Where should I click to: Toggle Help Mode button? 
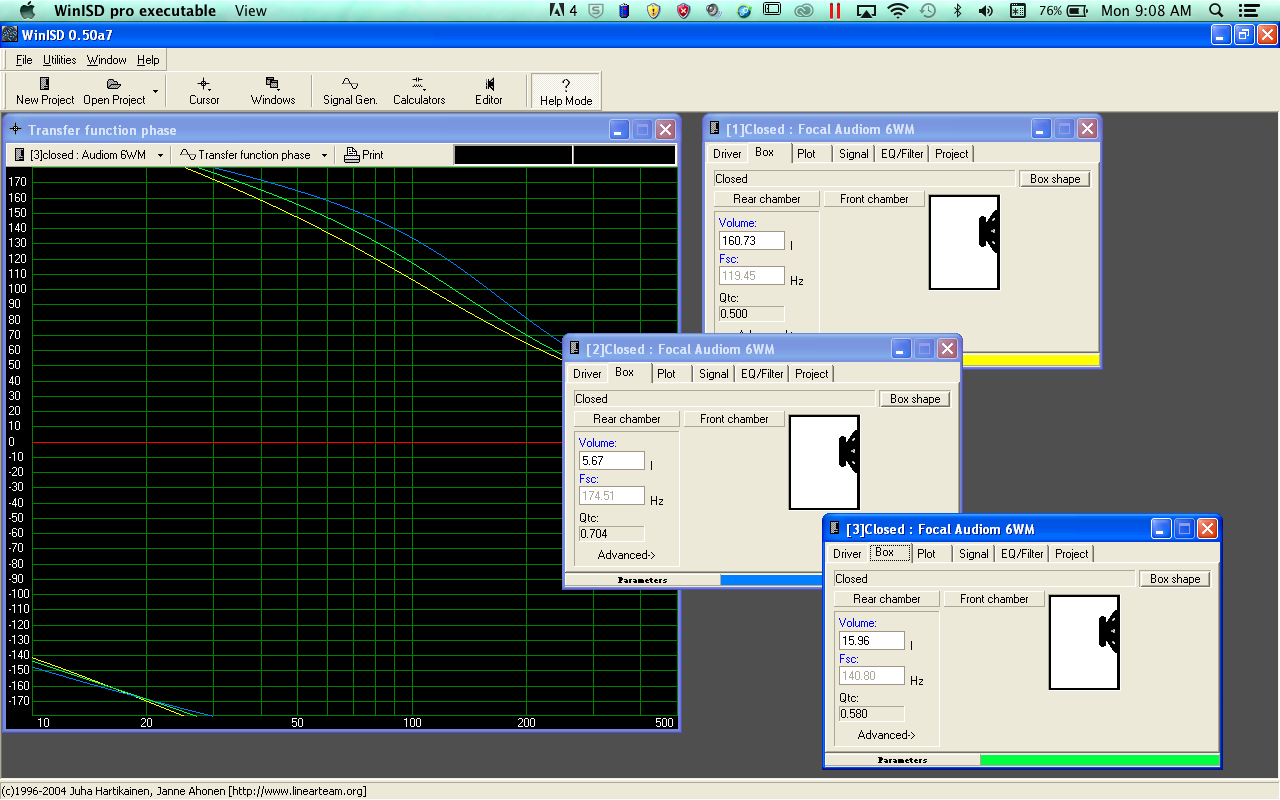(x=566, y=91)
